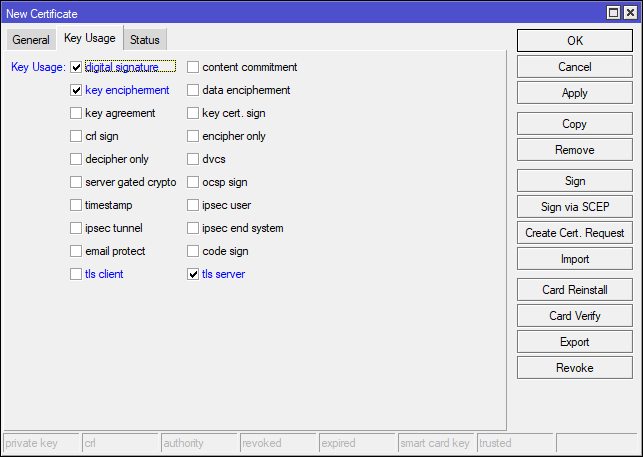Image resolution: width=643 pixels, height=458 pixels.
Task: Switch to the General tab
Action: [31, 40]
